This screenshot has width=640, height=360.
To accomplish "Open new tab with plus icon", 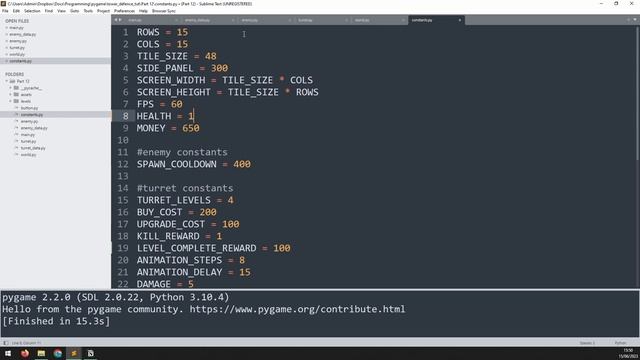I will (628, 20).
